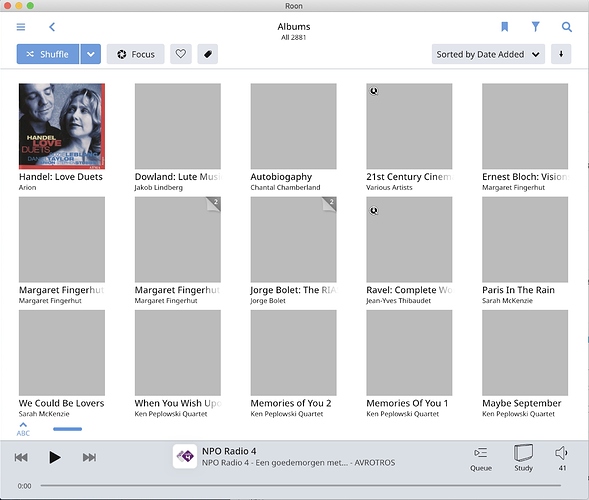Click the Chantal Chamberland artist link

pyautogui.click(x=285, y=187)
